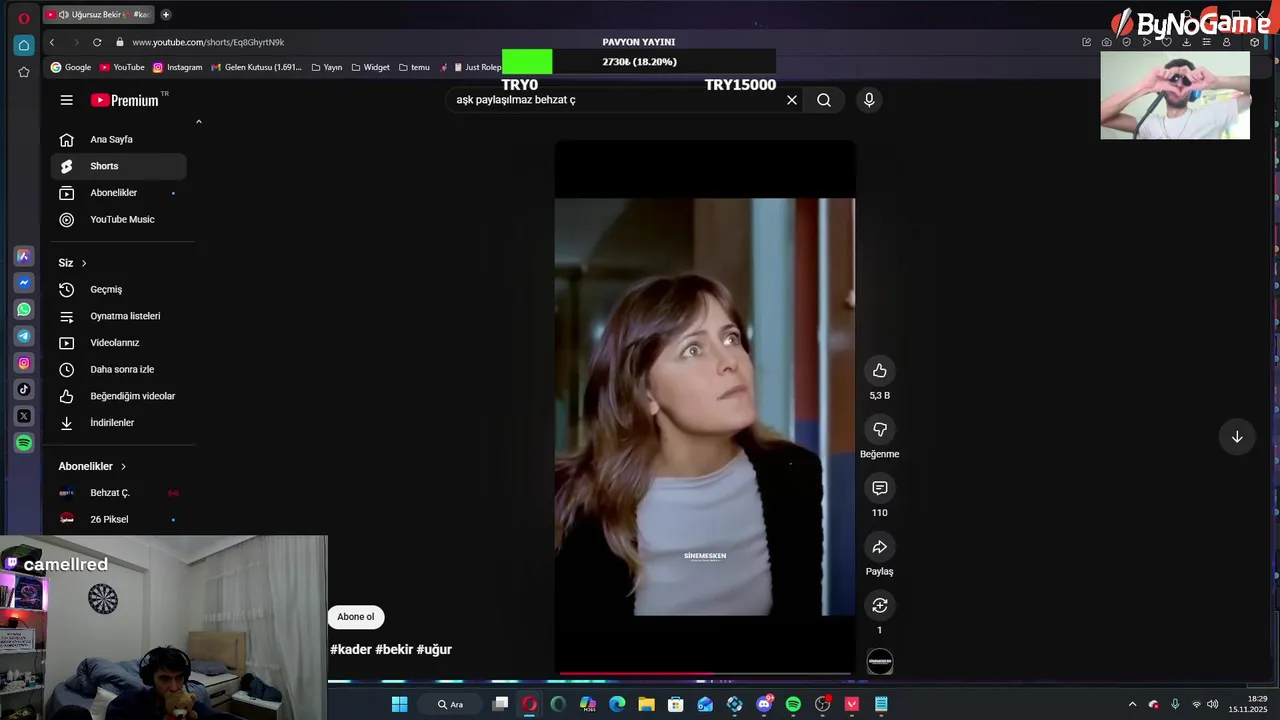Open a new browser tab
Screen dimensions: 1280x720
click(166, 14)
